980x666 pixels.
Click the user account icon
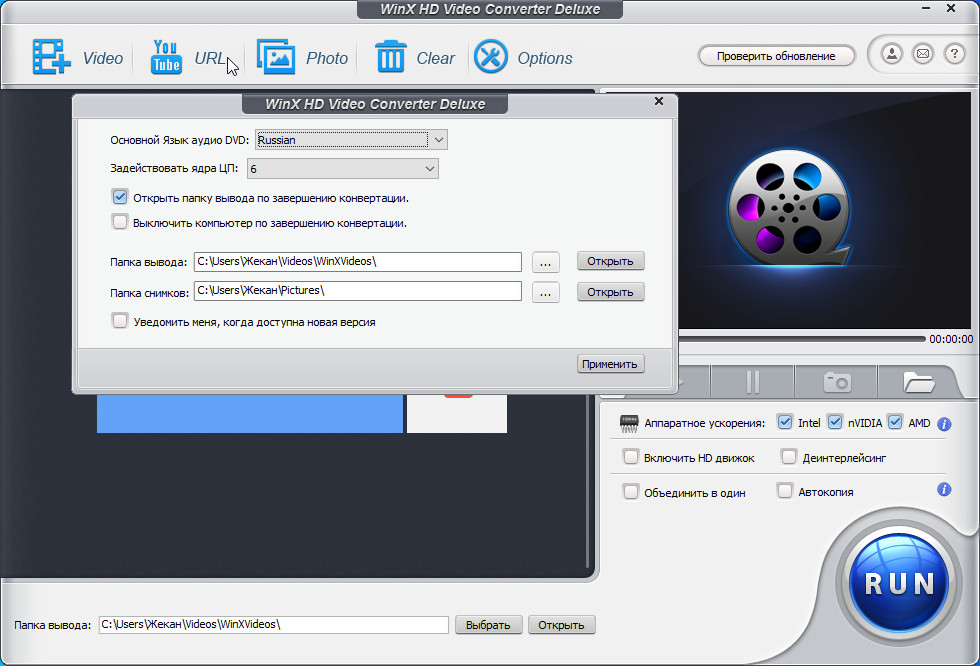pyautogui.click(x=892, y=54)
